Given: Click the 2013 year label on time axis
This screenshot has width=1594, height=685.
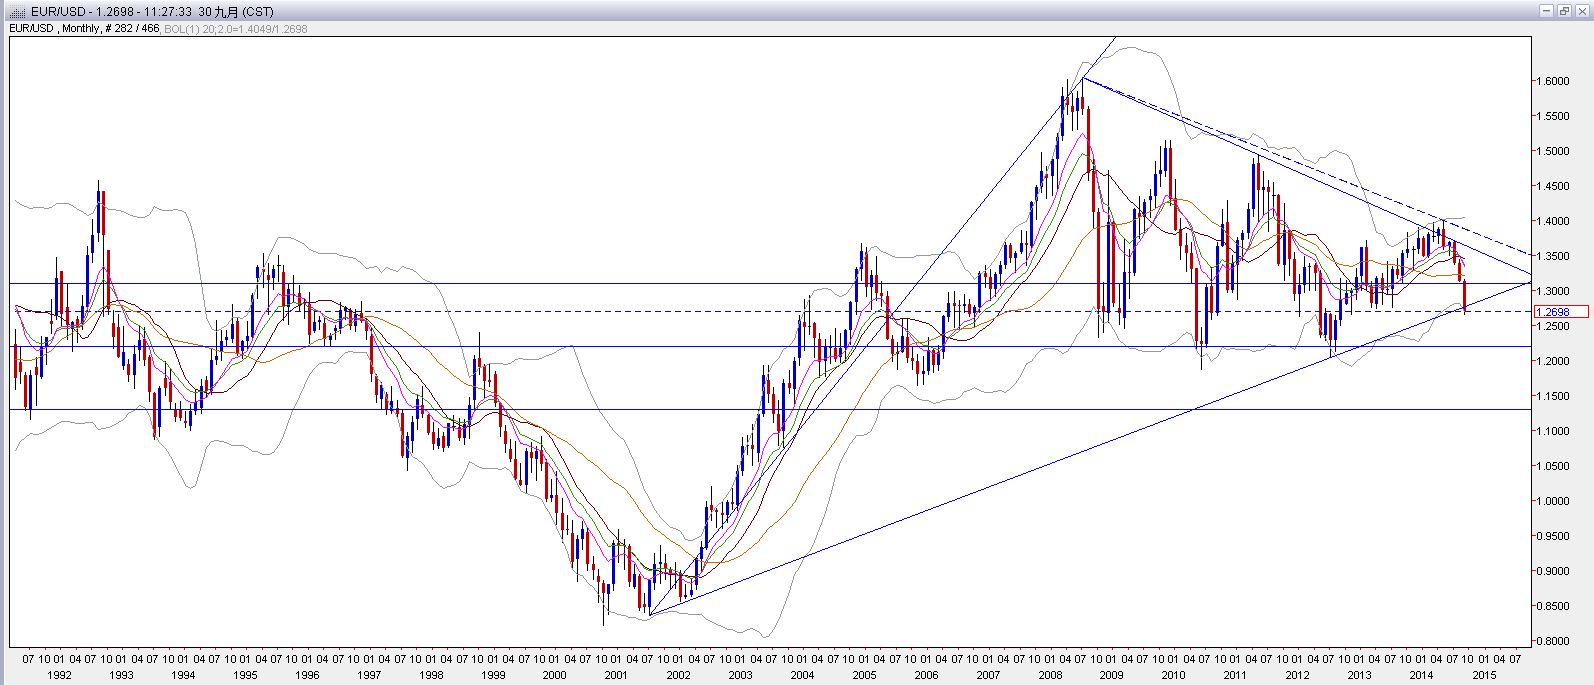Looking at the screenshot, I should click(x=1359, y=675).
